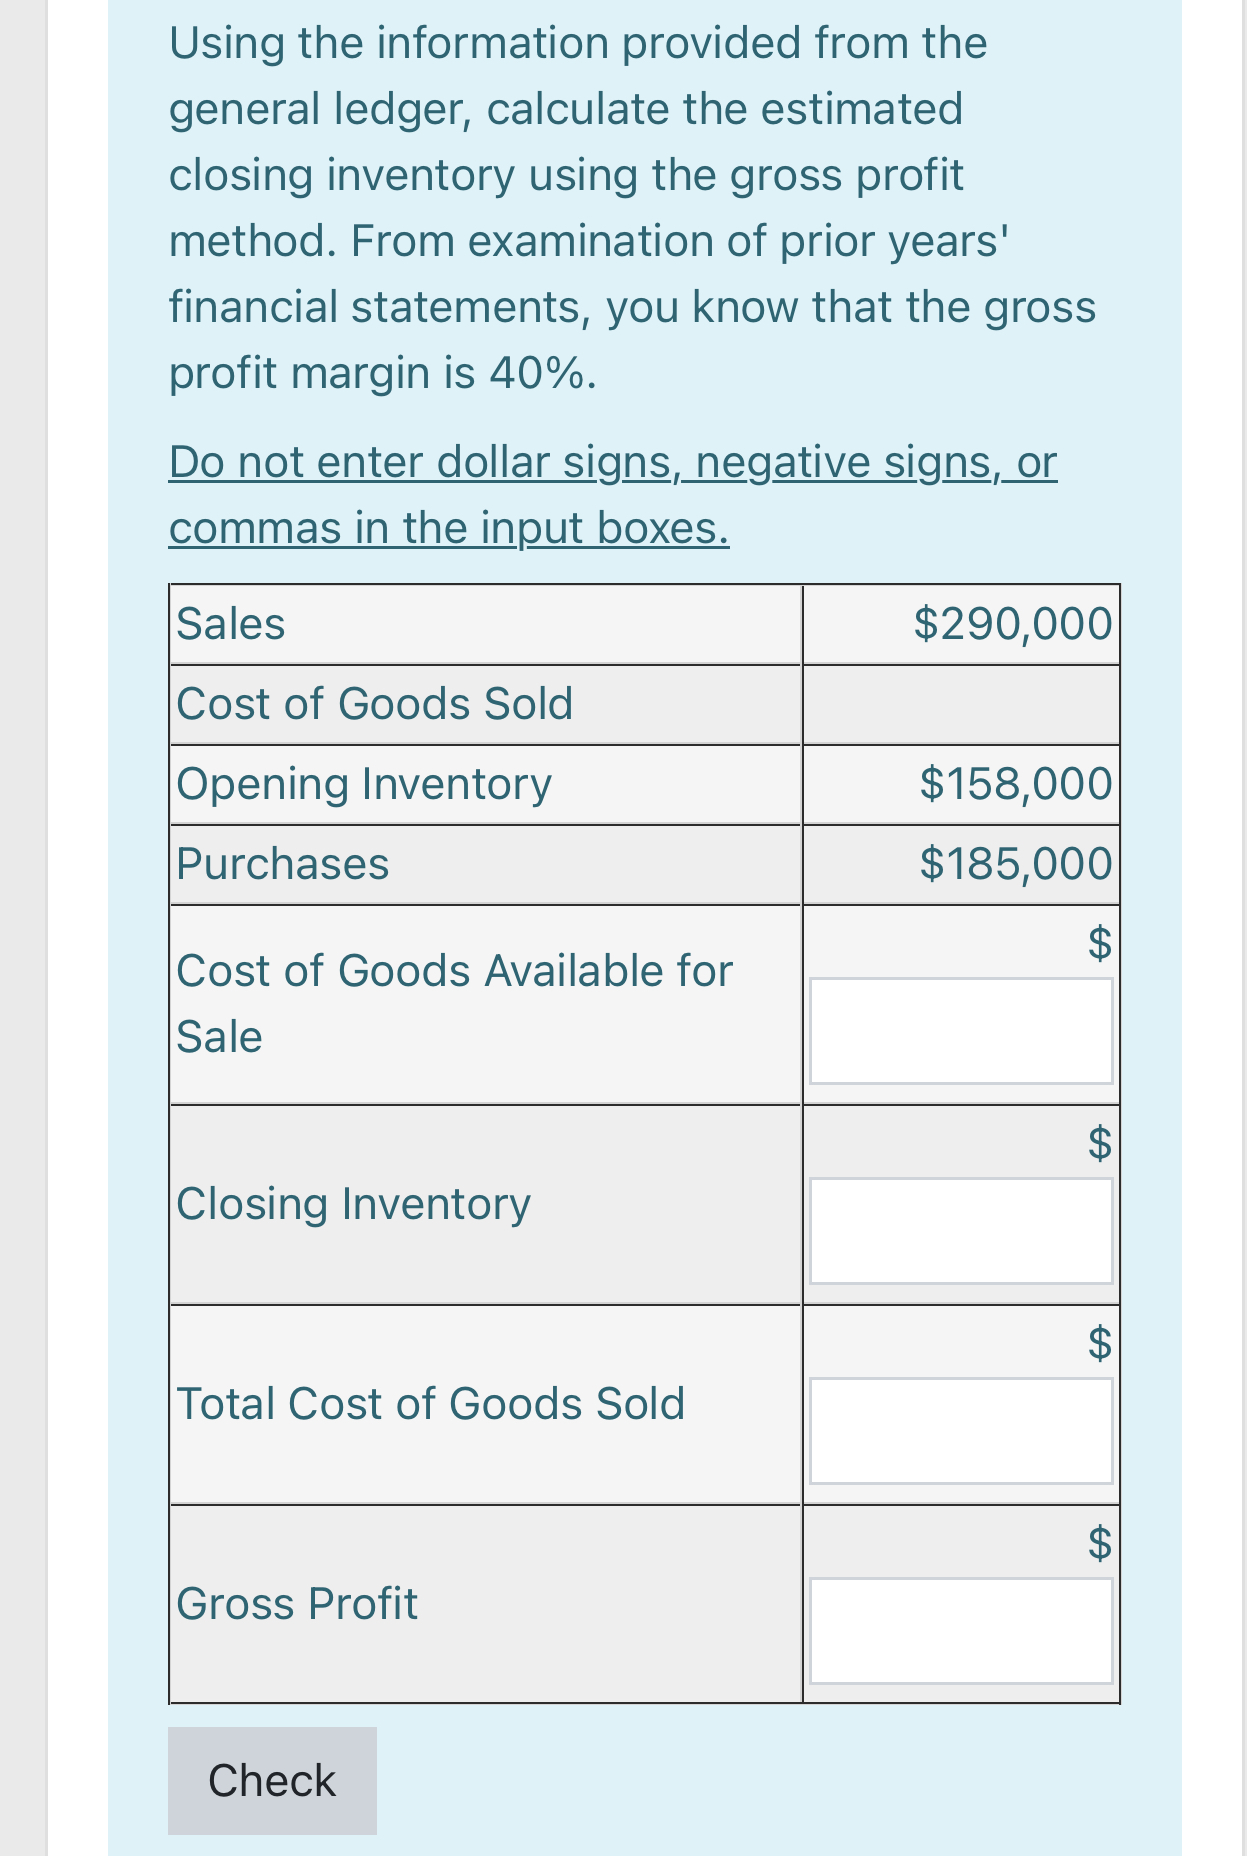Screen dimensions: 1247x1856
Task: Click the Check button
Action: coord(271,1779)
